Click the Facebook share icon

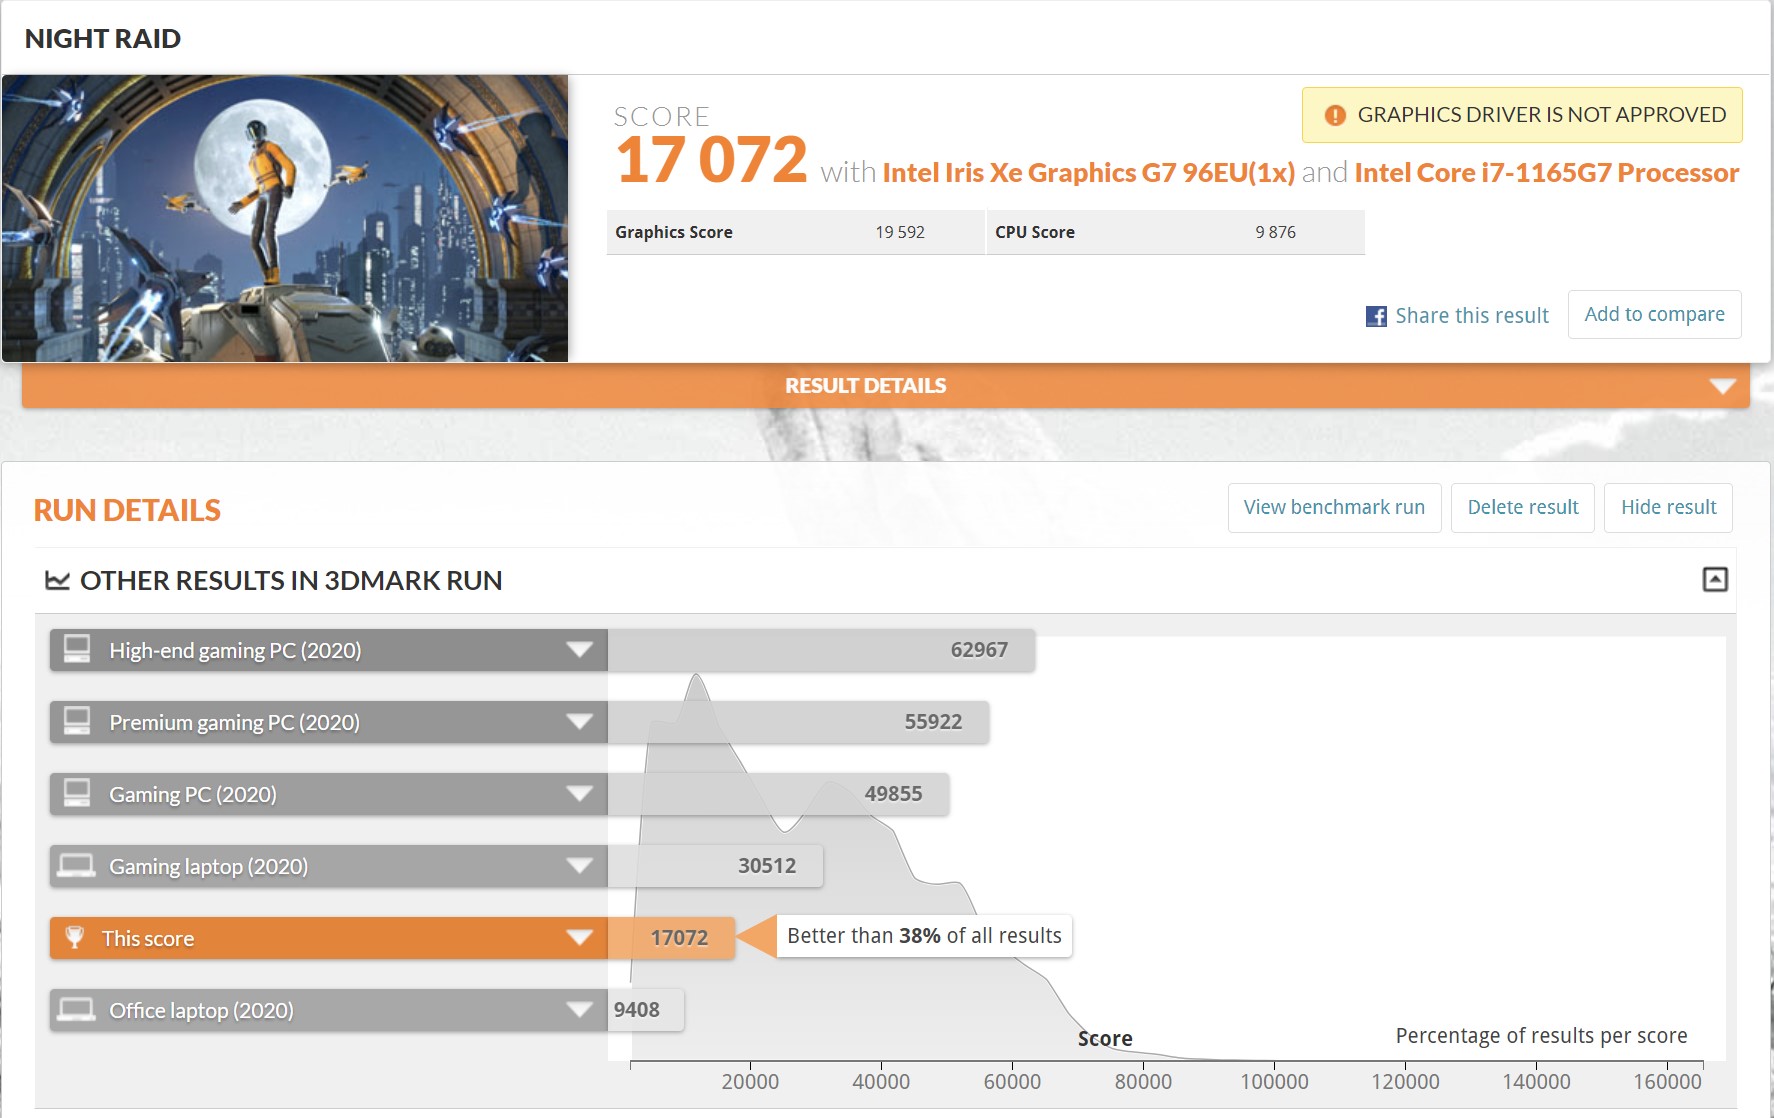pyautogui.click(x=1376, y=316)
